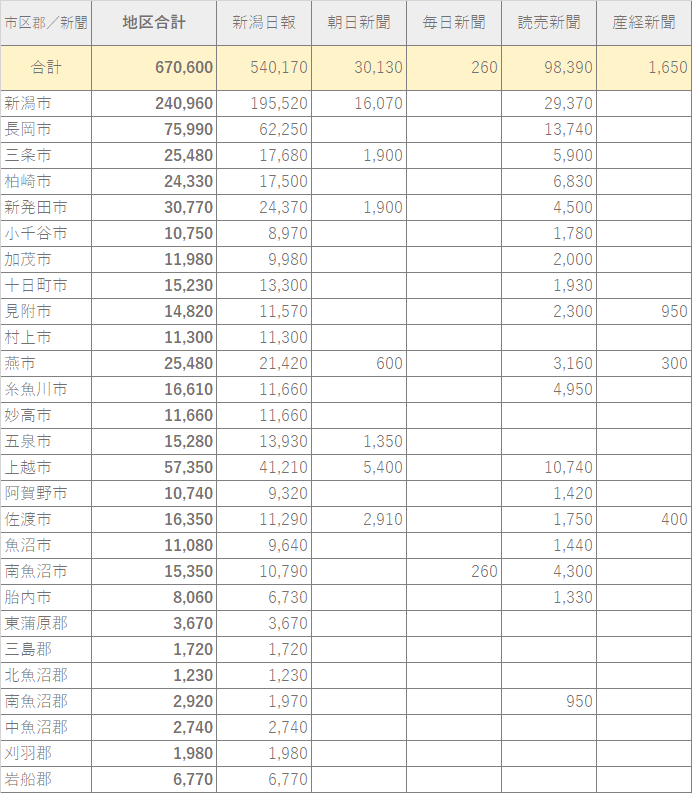Click the 1,650 total cell

tap(668, 67)
